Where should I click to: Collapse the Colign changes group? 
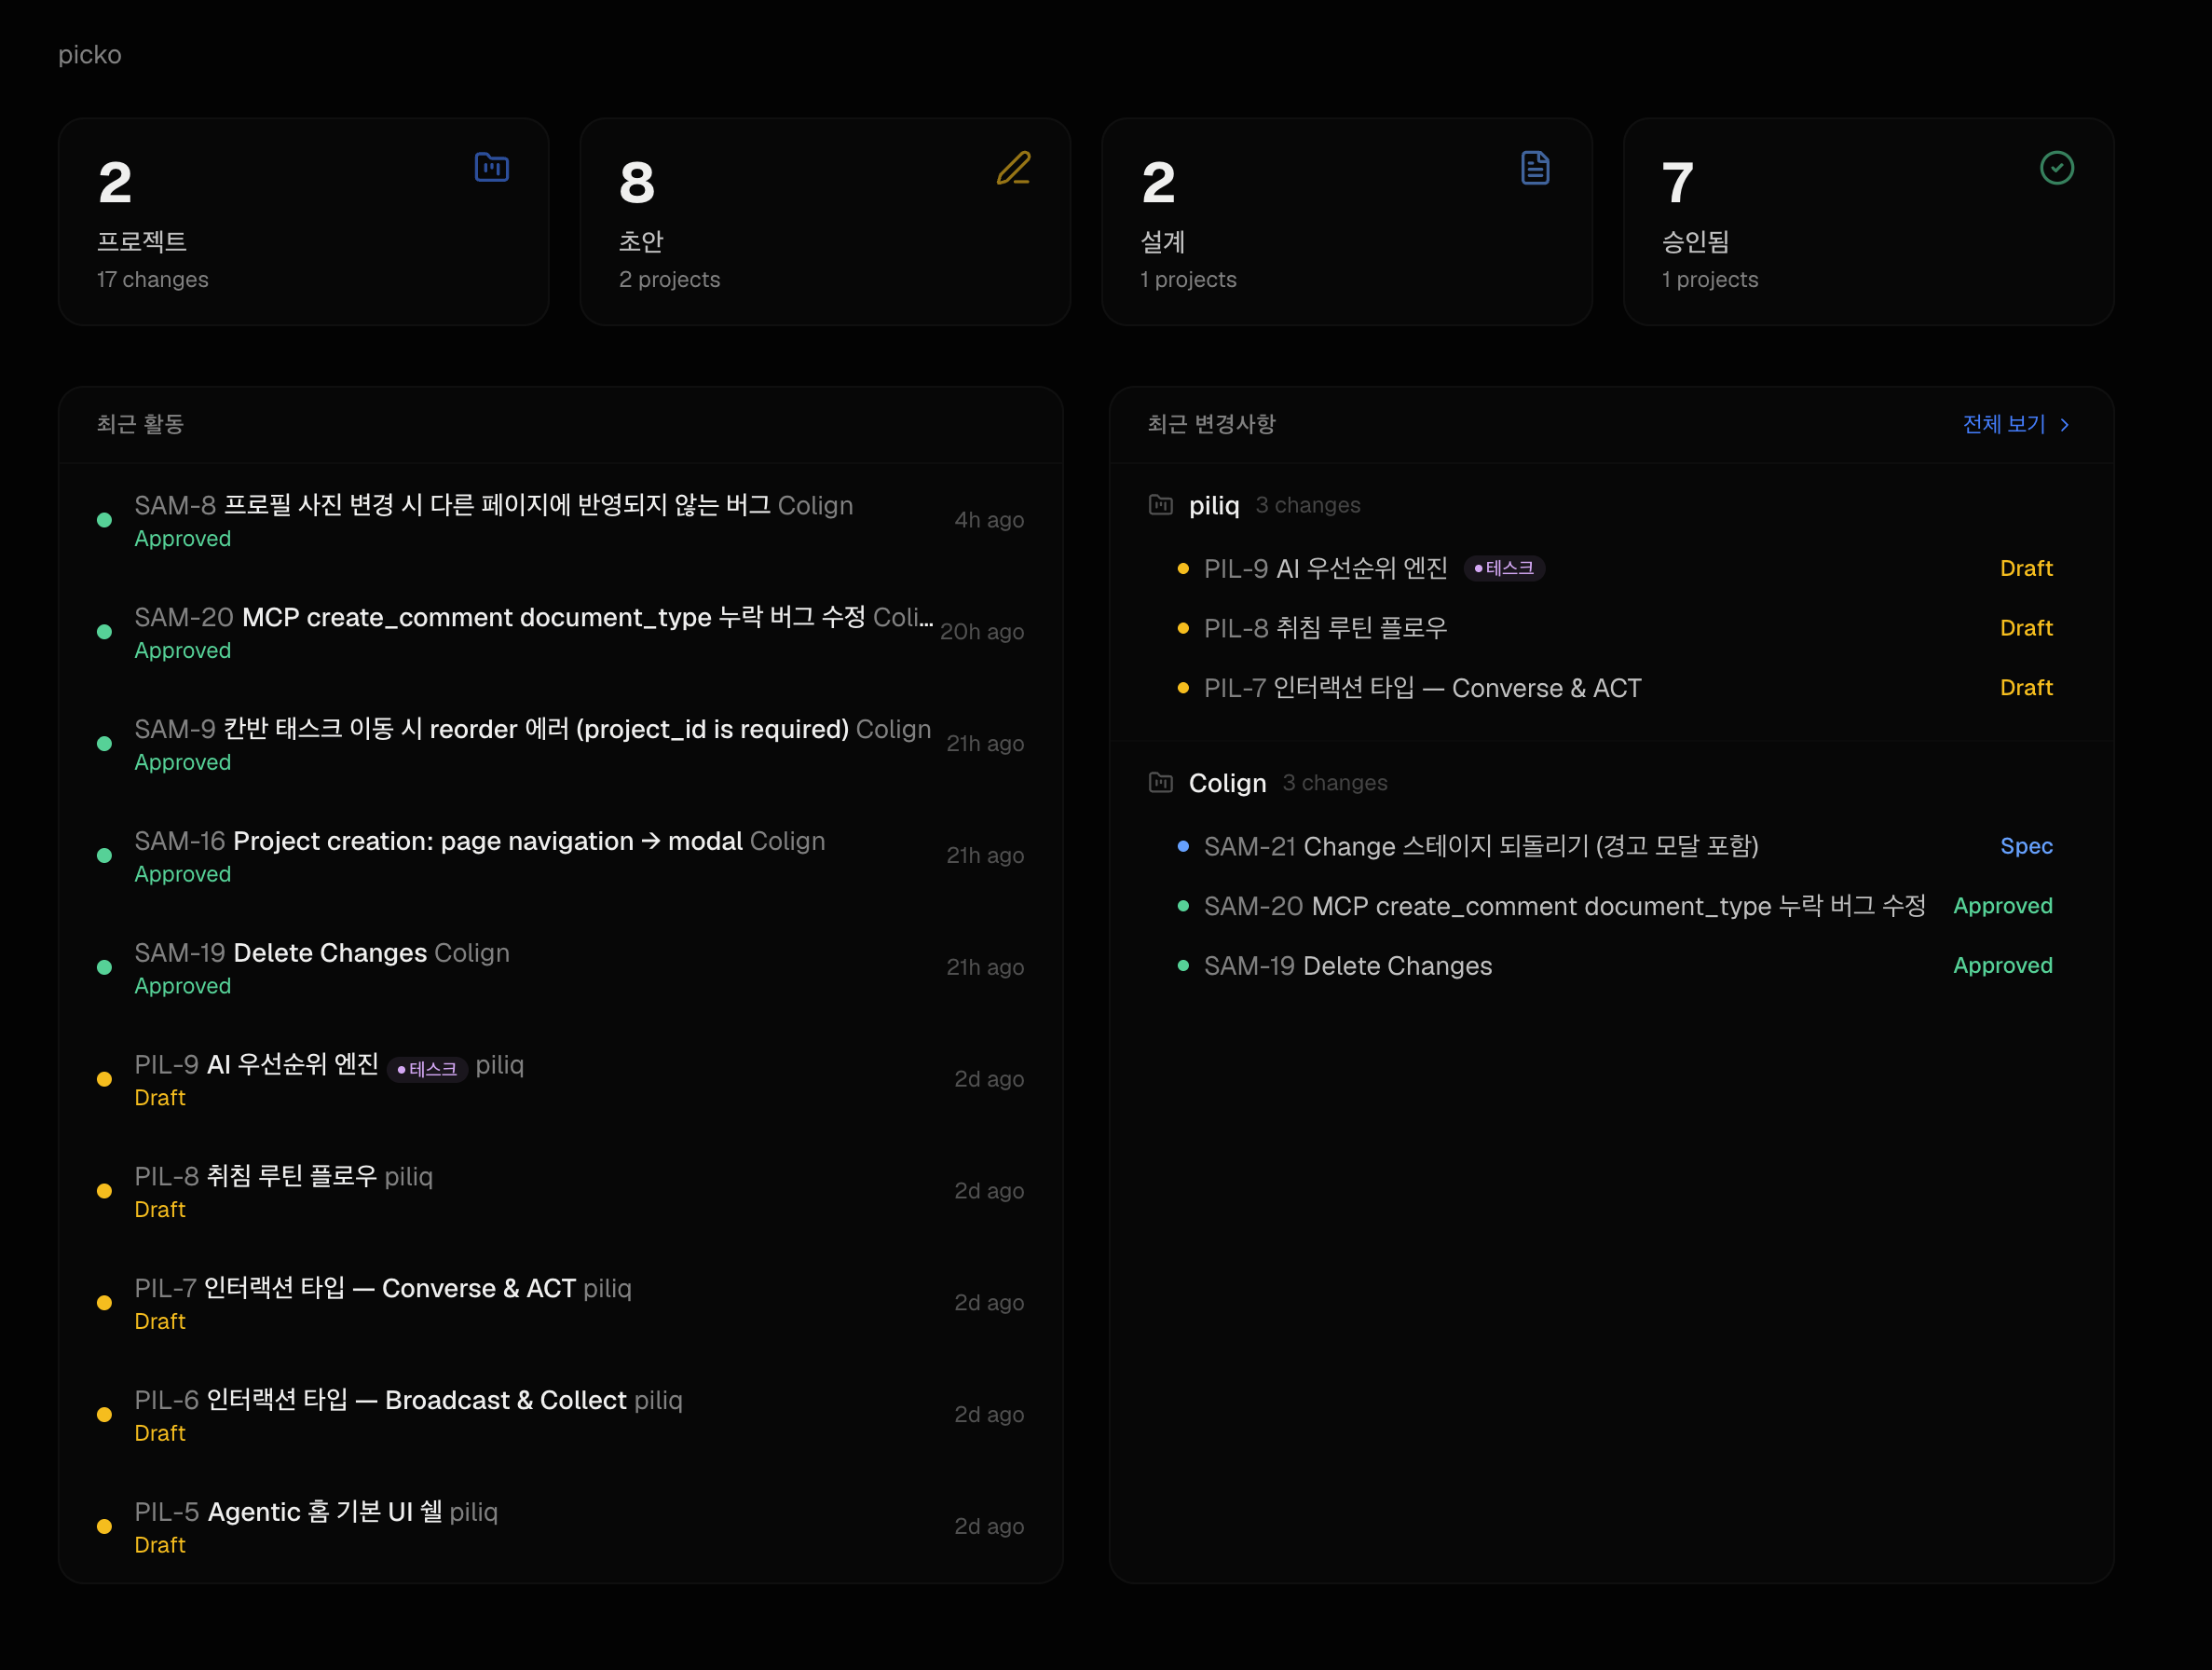(1227, 783)
